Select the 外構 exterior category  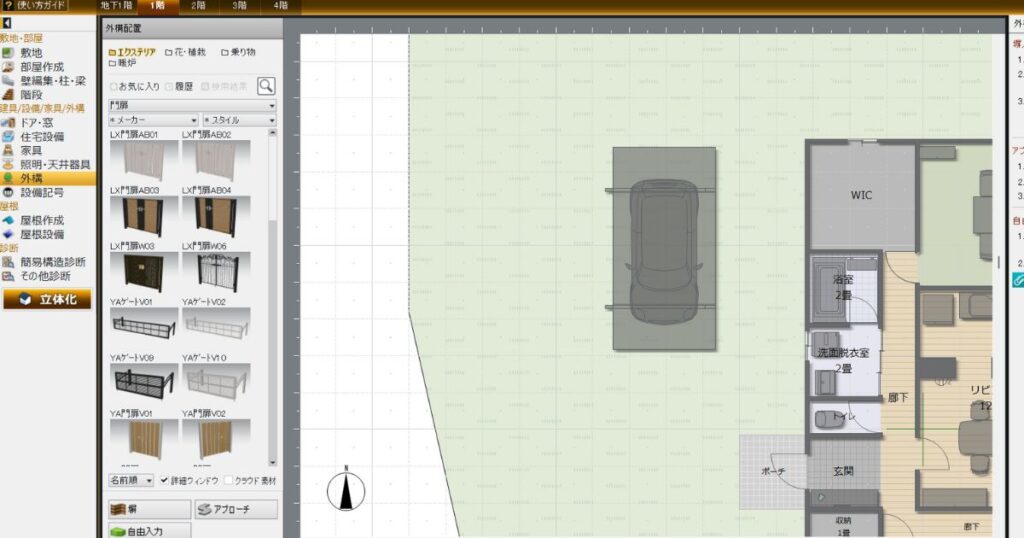47,178
